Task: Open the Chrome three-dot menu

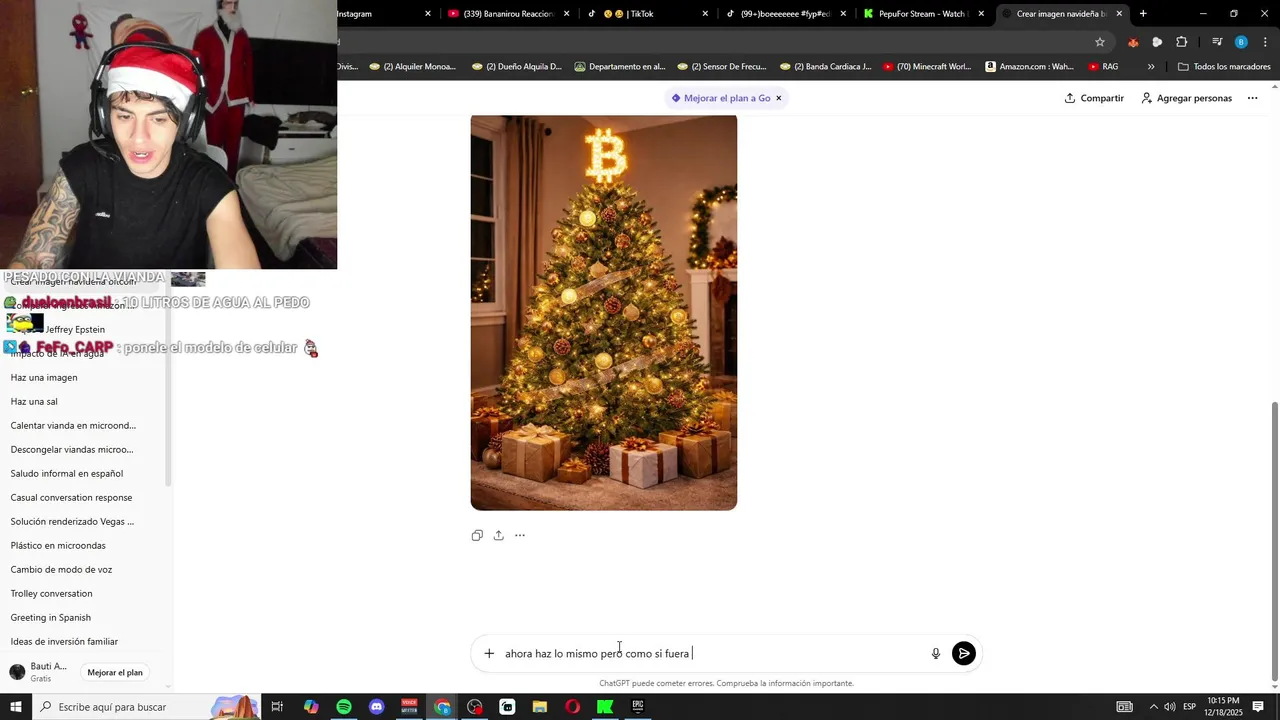Action: click(1264, 42)
